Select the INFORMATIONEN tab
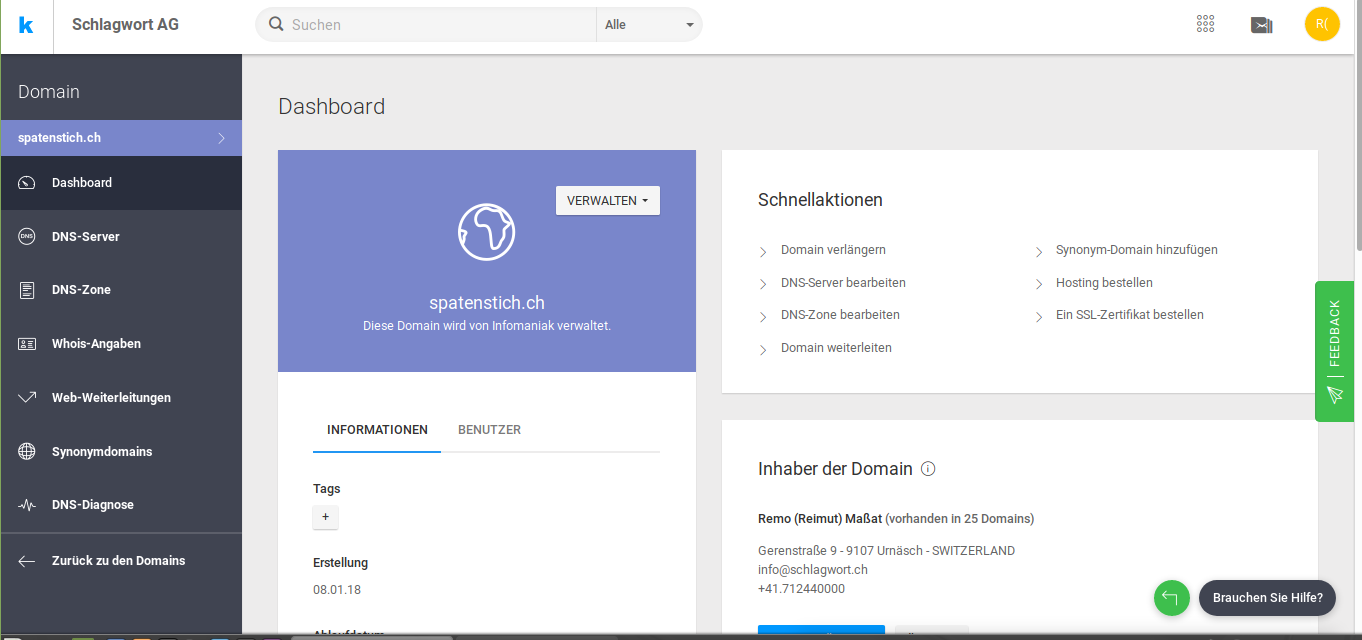Viewport: 1362px width, 640px height. click(377, 430)
